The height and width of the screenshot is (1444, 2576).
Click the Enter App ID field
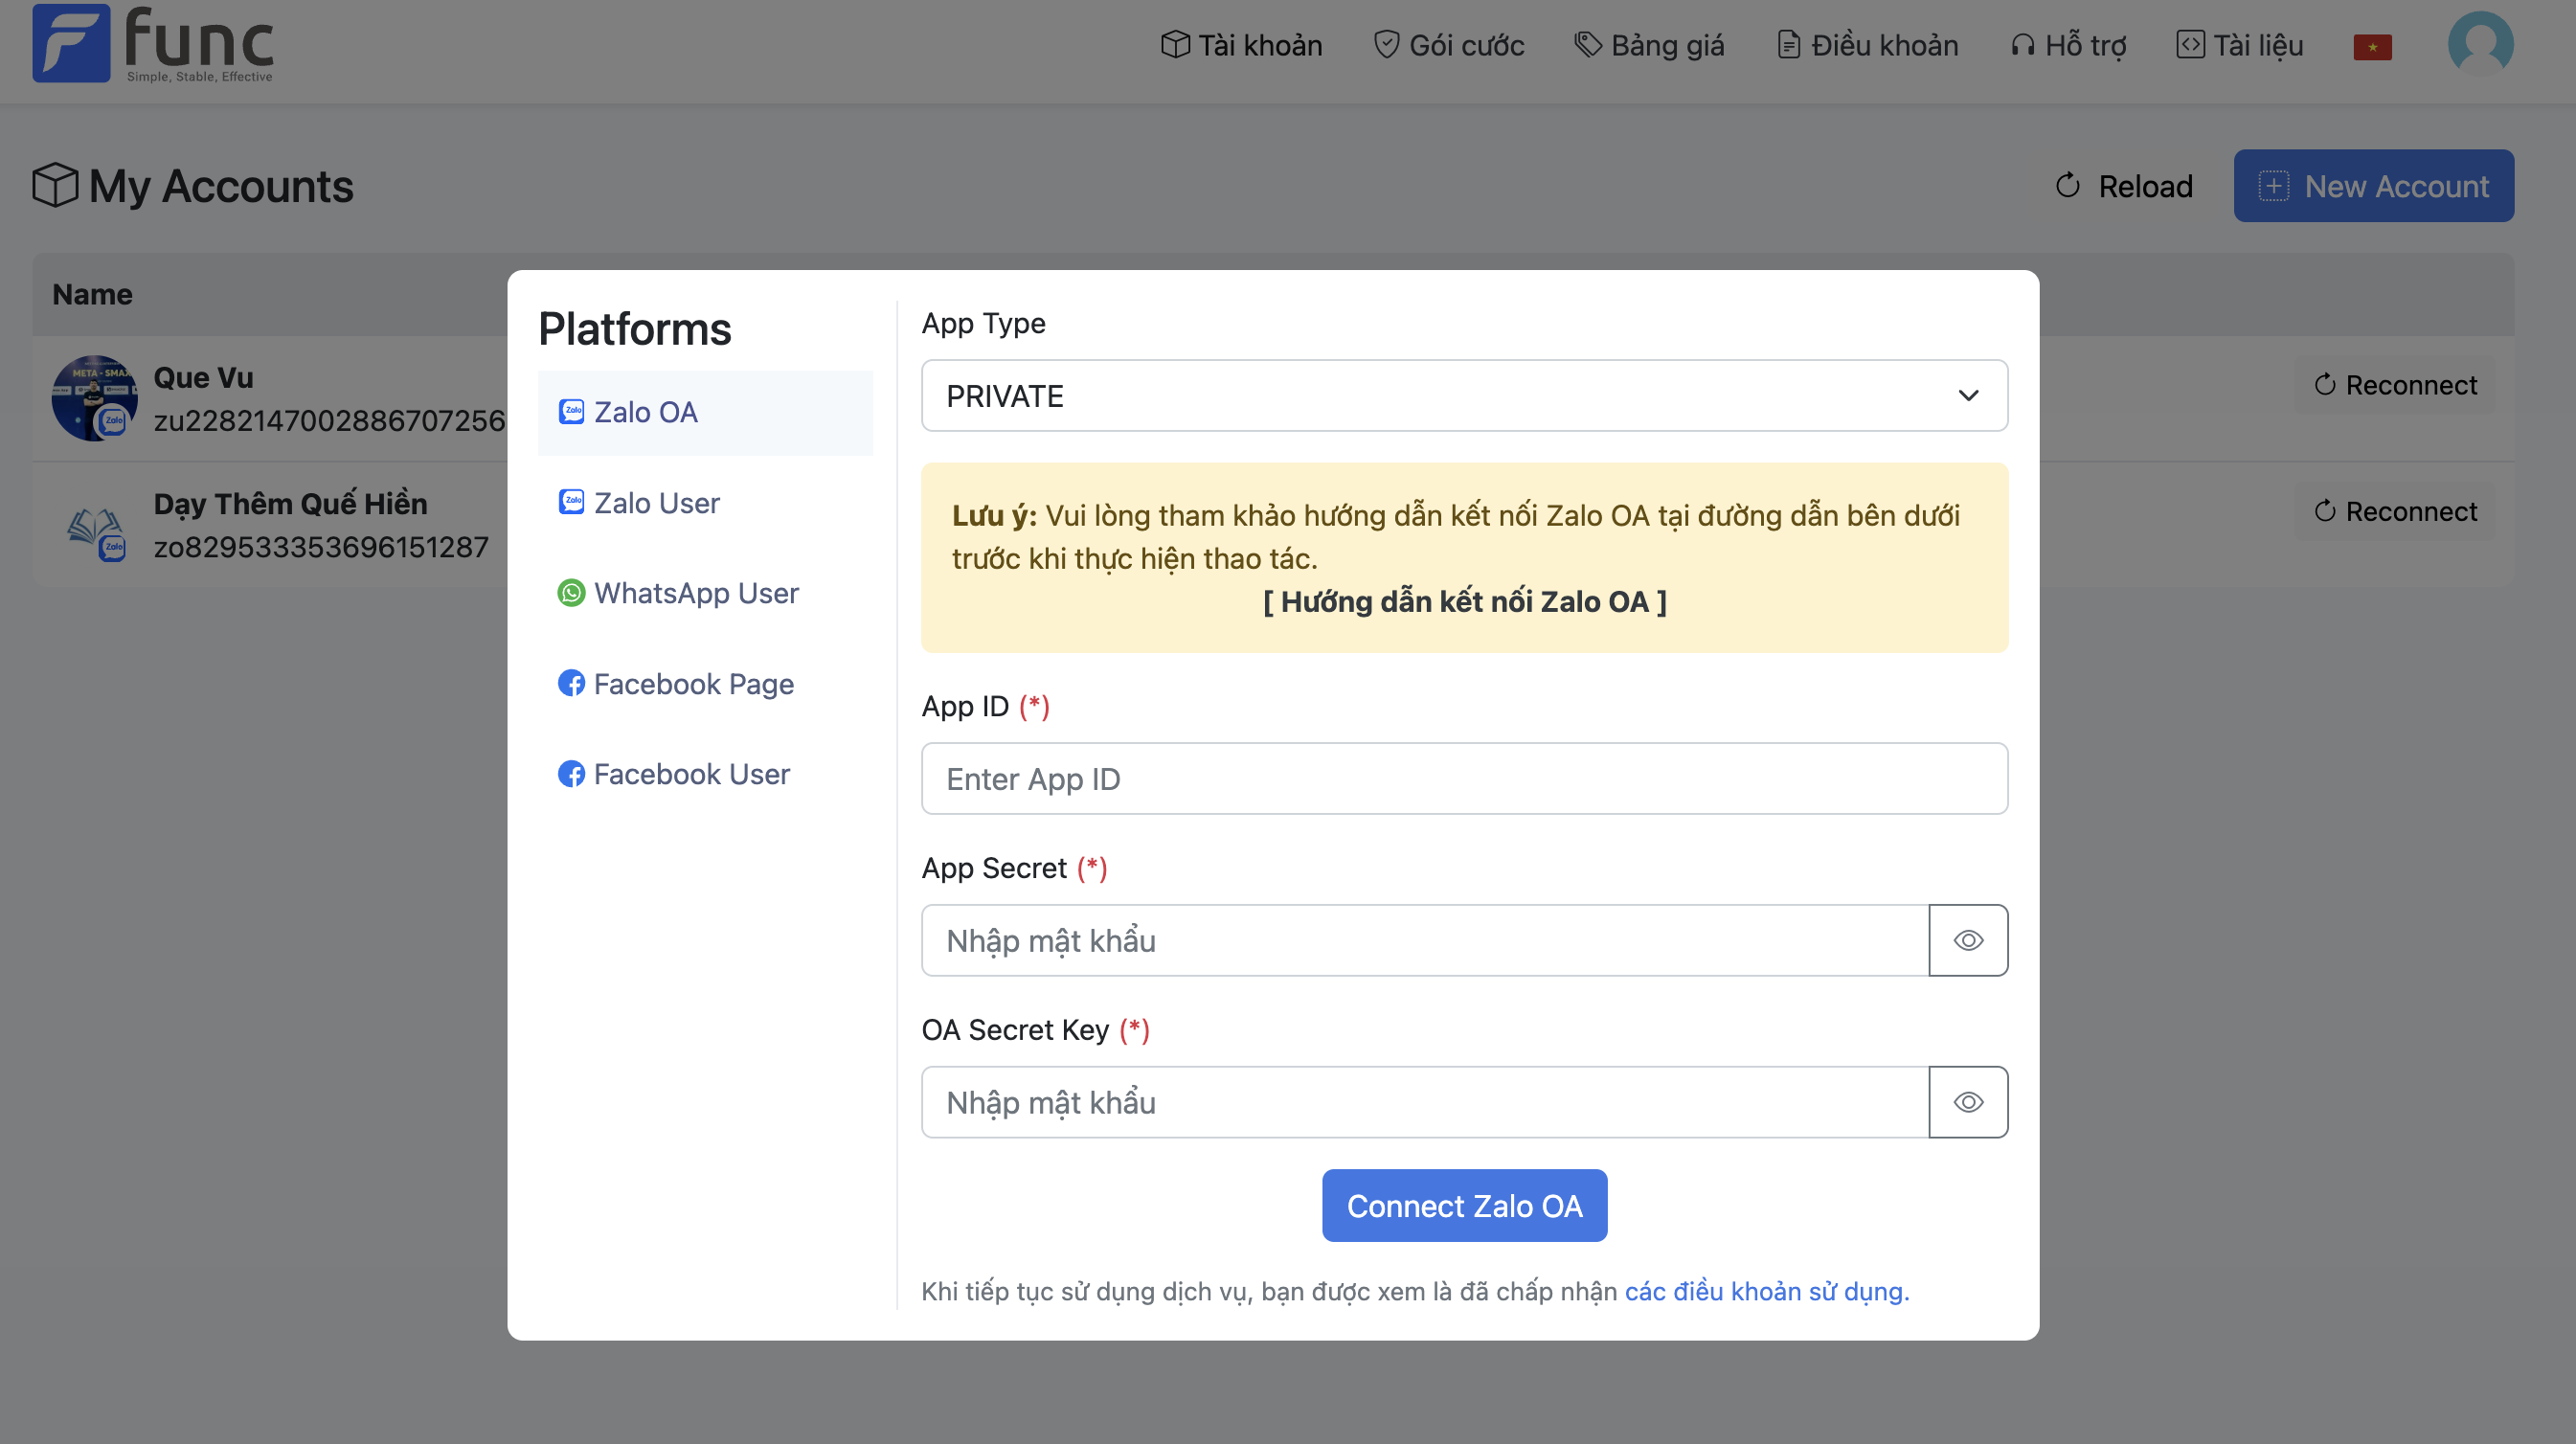coord(1463,778)
